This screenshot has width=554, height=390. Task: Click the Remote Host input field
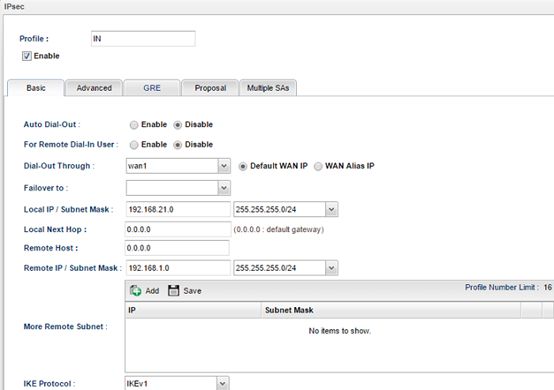pos(177,248)
